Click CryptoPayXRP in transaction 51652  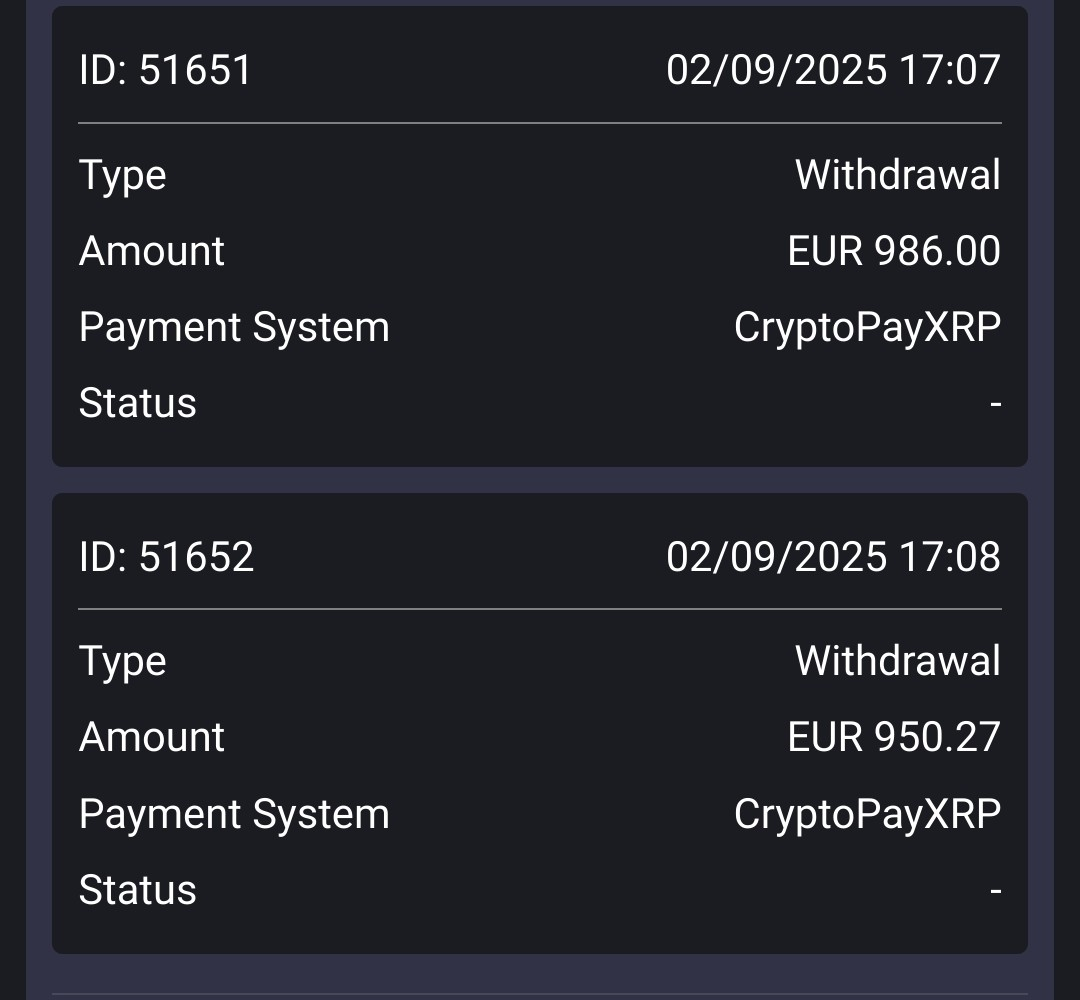pyautogui.click(x=867, y=814)
